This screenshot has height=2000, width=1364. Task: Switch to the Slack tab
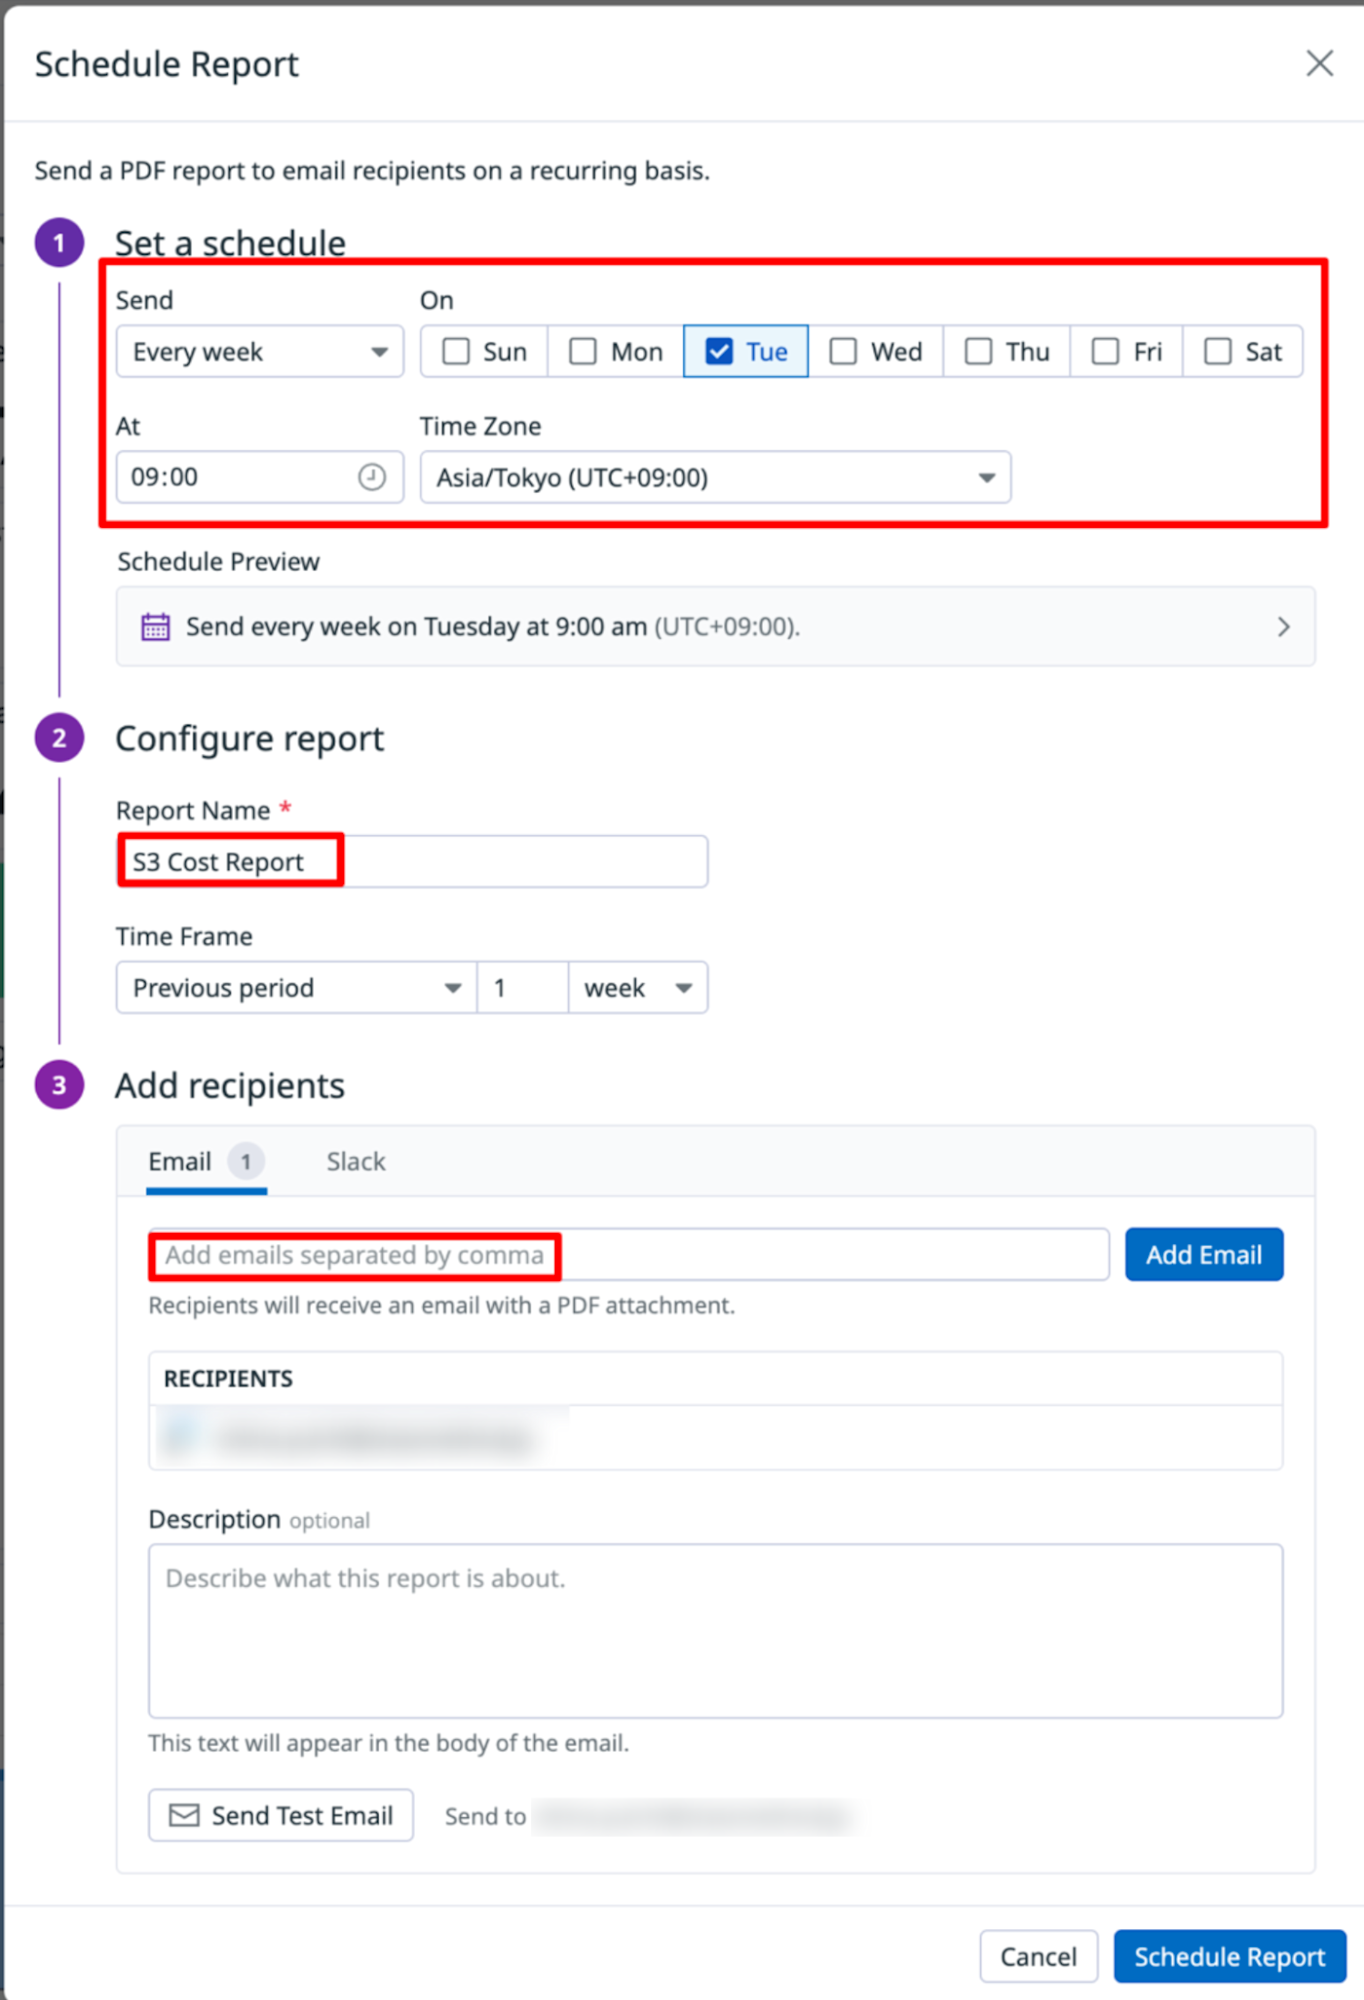[355, 1162]
